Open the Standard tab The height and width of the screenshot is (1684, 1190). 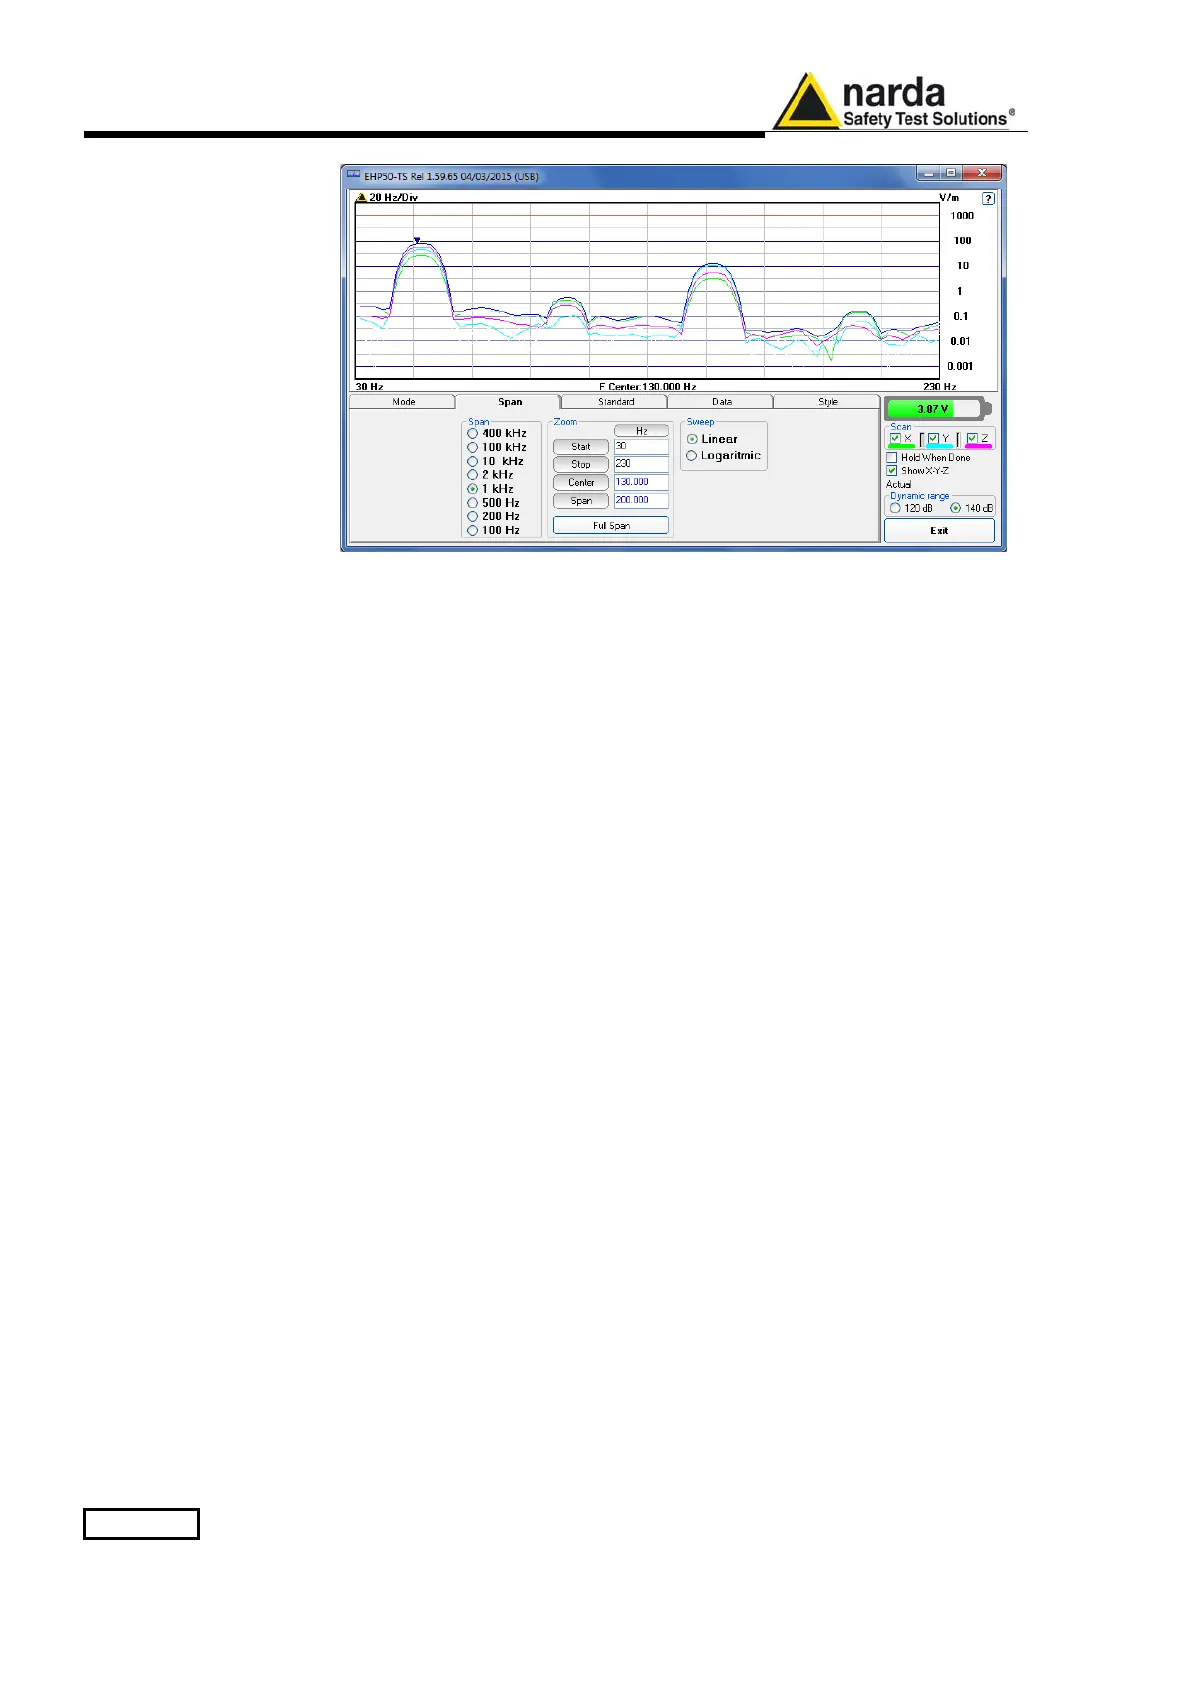pyautogui.click(x=616, y=402)
